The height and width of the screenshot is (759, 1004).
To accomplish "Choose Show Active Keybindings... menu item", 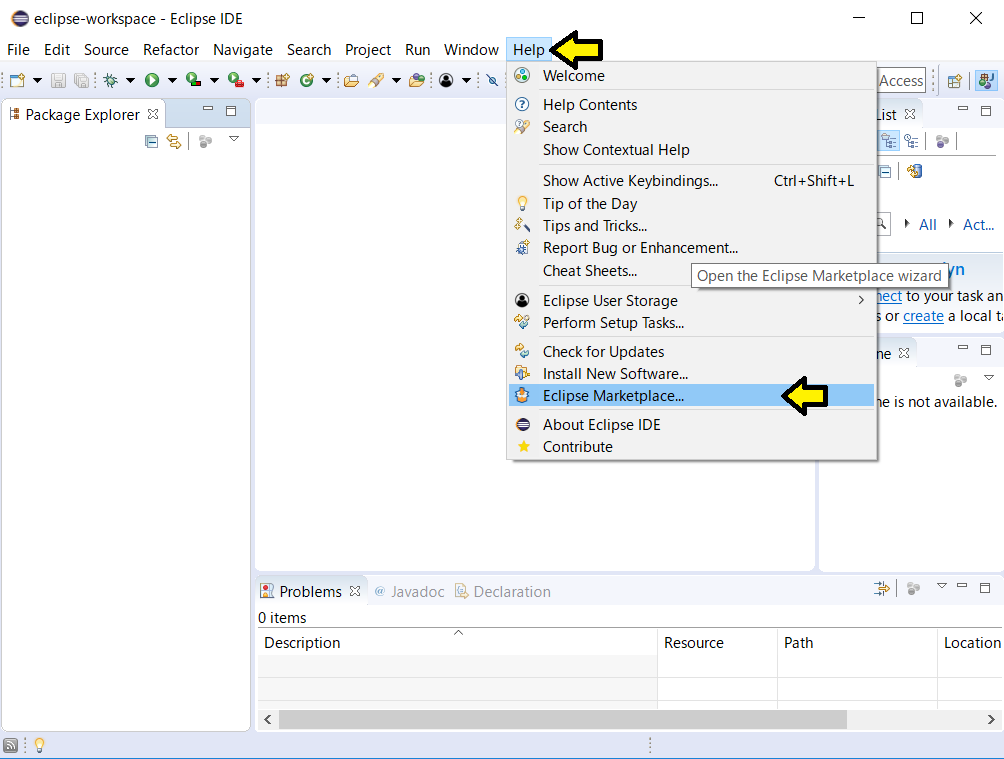I will [692, 181].
